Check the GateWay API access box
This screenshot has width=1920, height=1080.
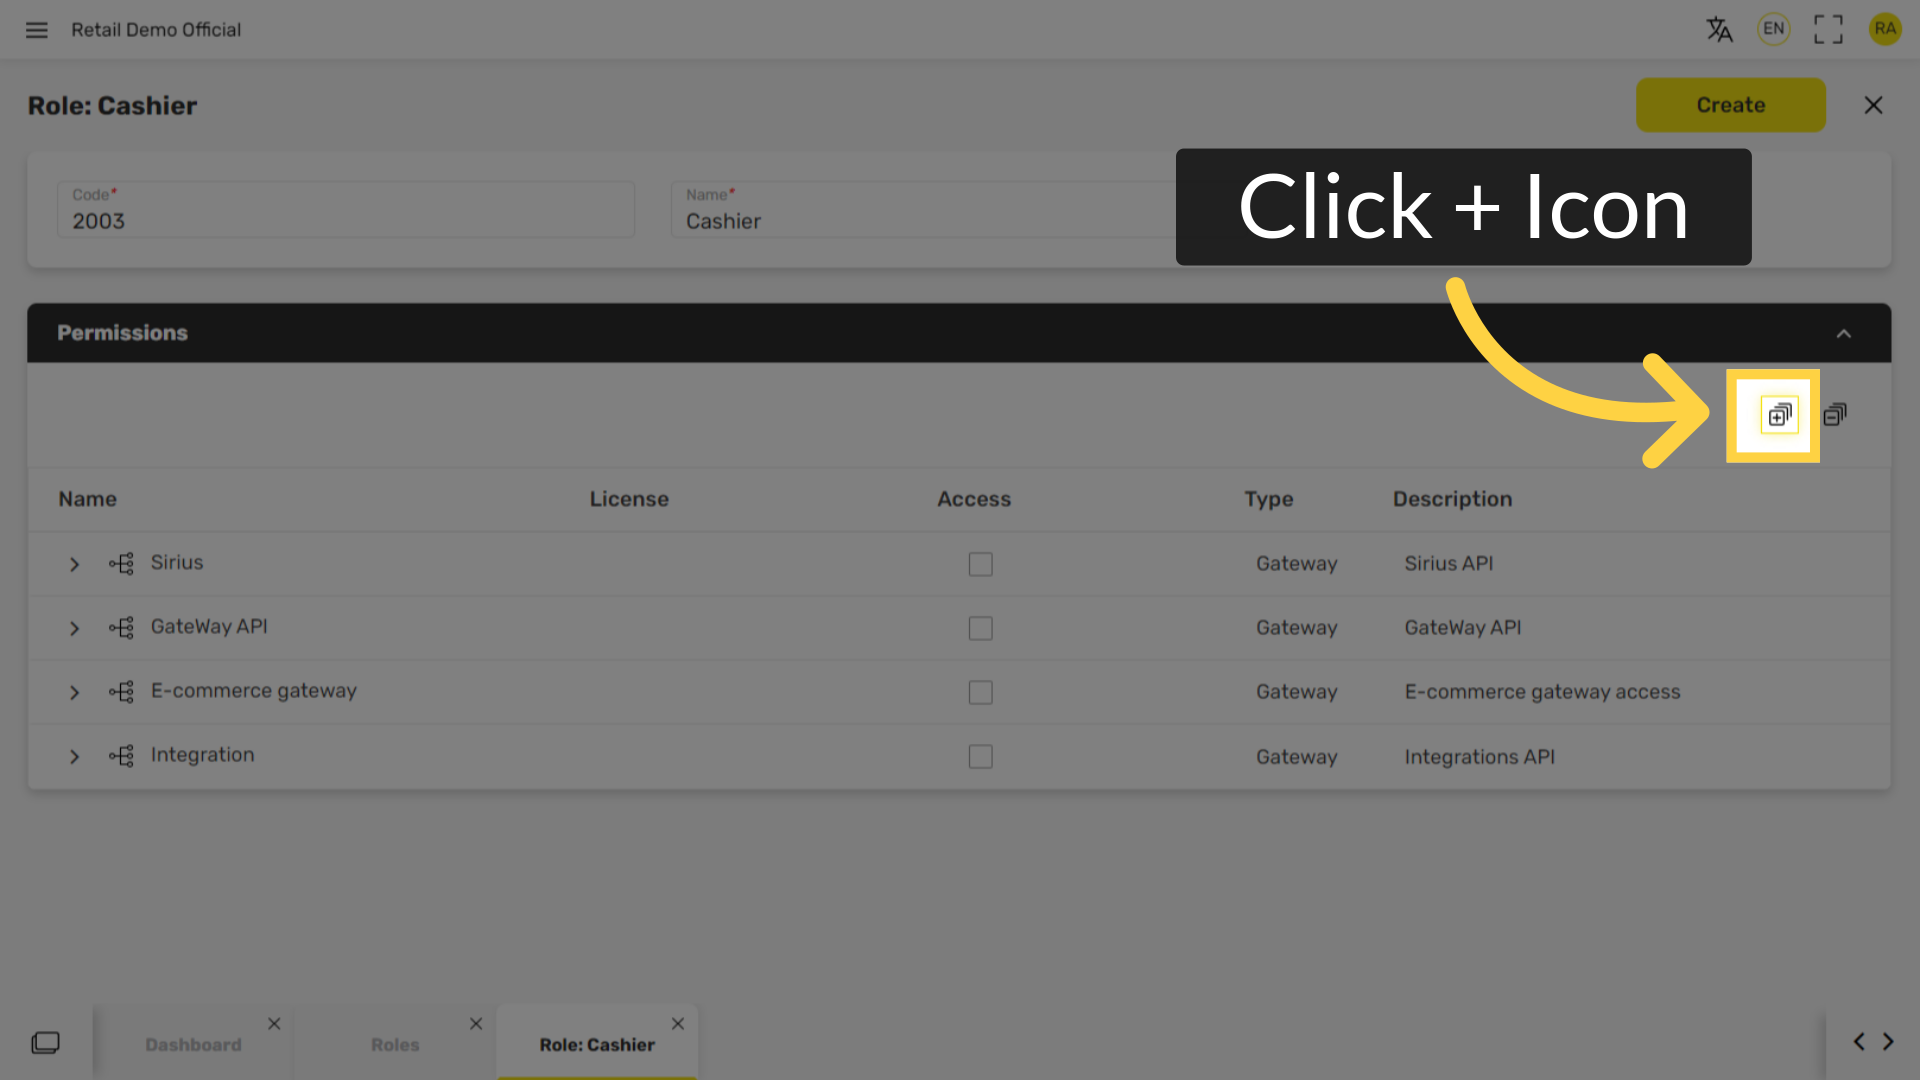(x=980, y=628)
